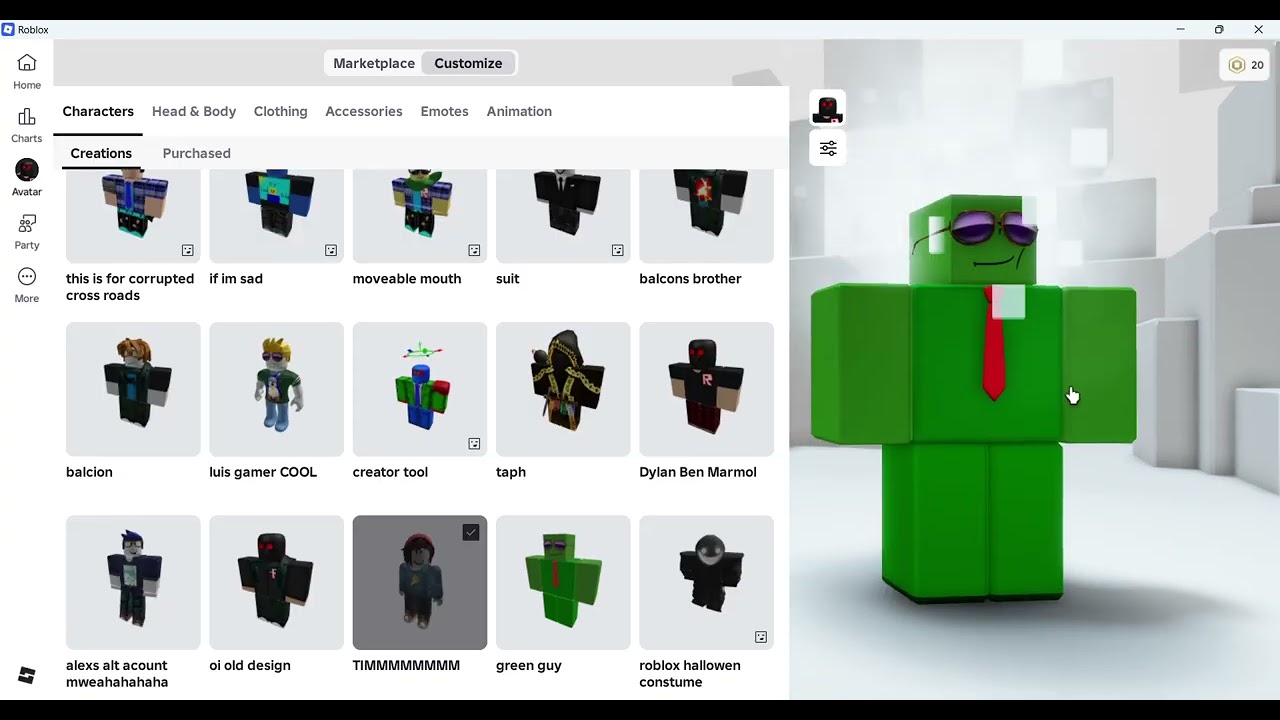1280x720 pixels.
Task: Open the Creations sub-tab
Action: pyautogui.click(x=101, y=153)
